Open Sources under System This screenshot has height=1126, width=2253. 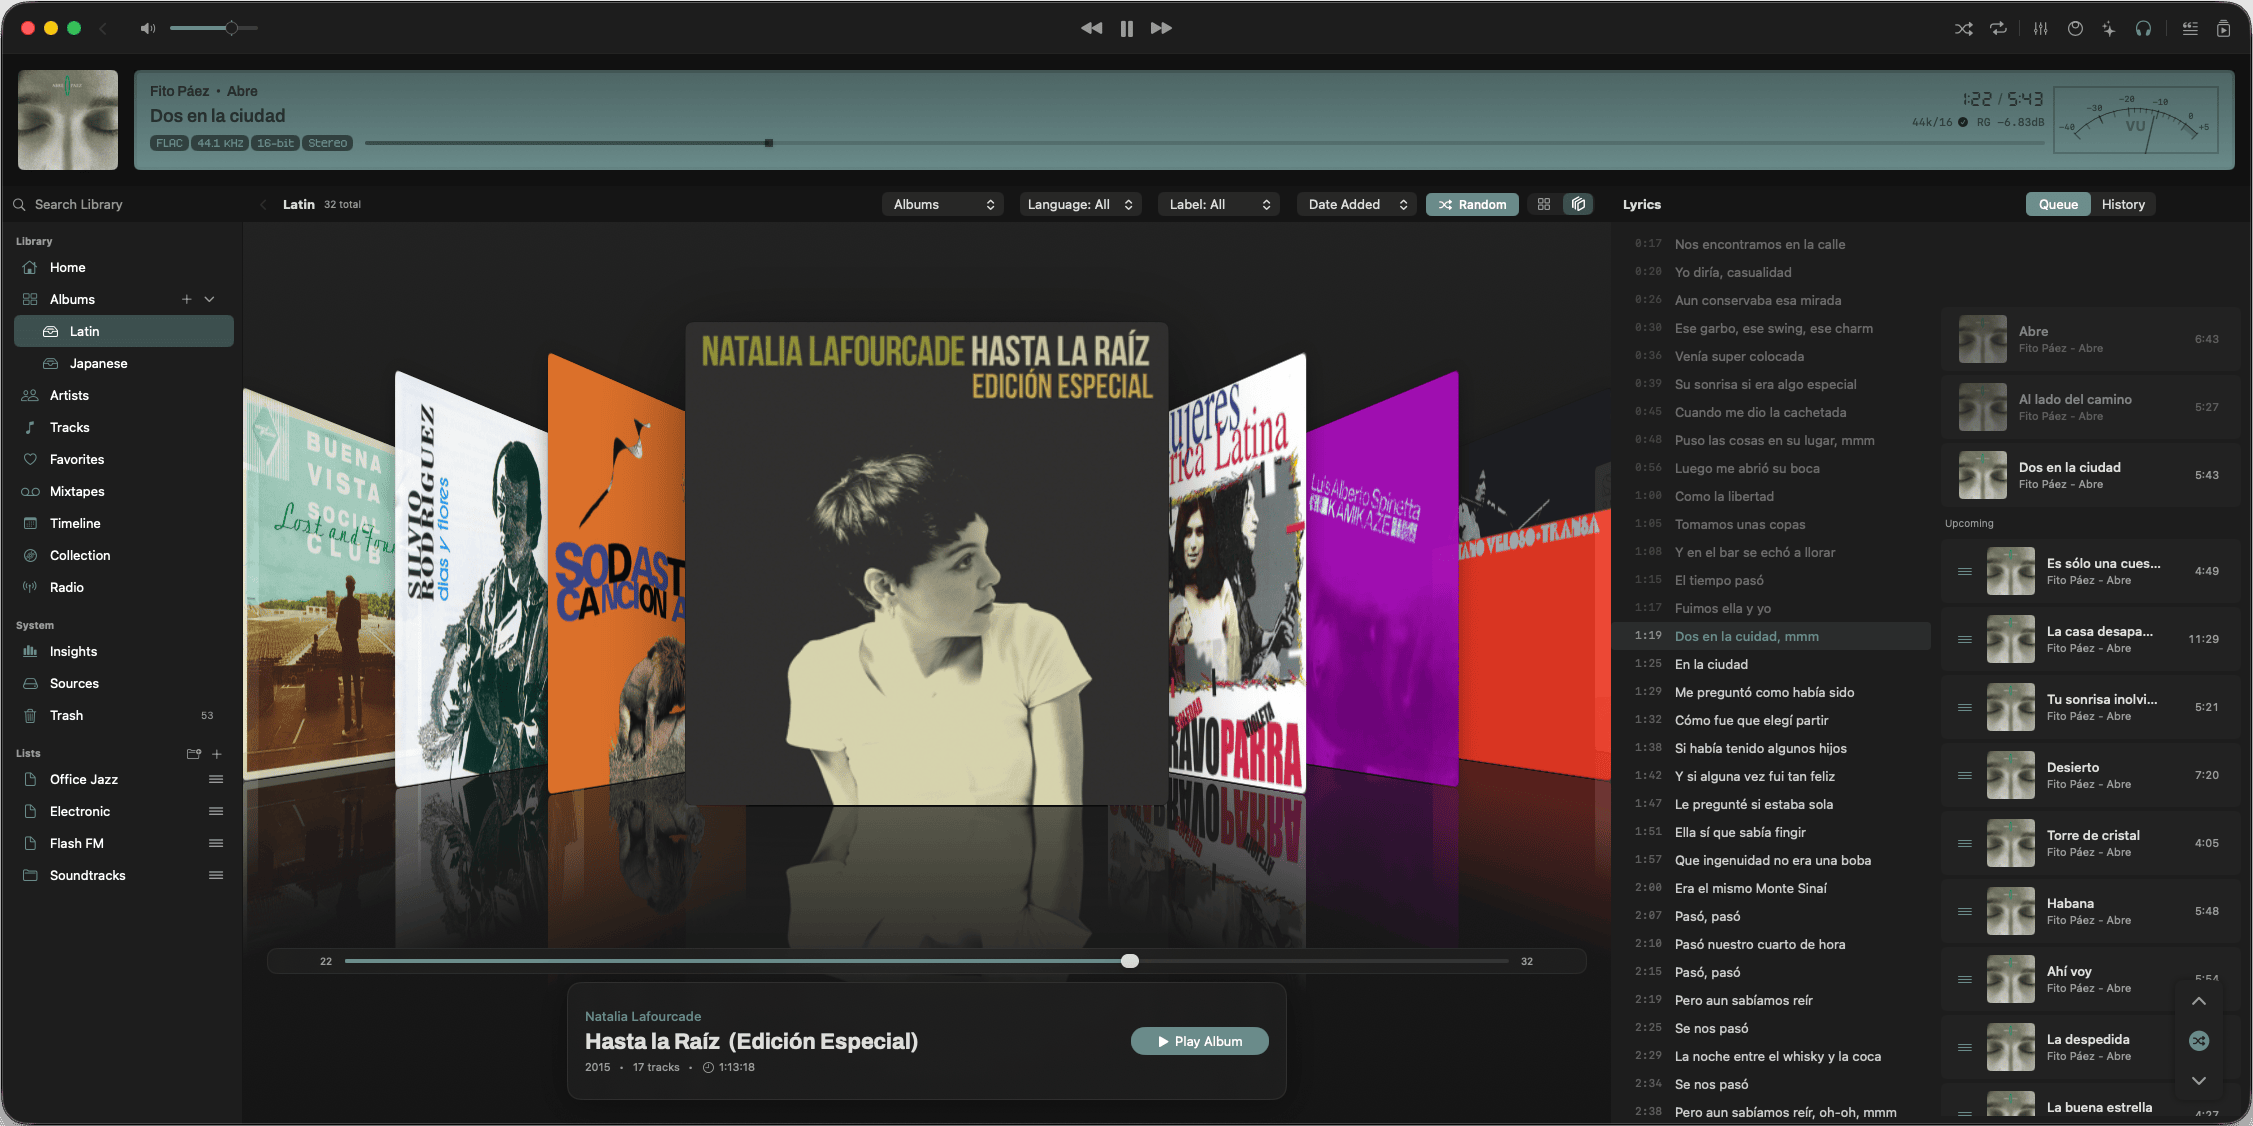click(123, 684)
